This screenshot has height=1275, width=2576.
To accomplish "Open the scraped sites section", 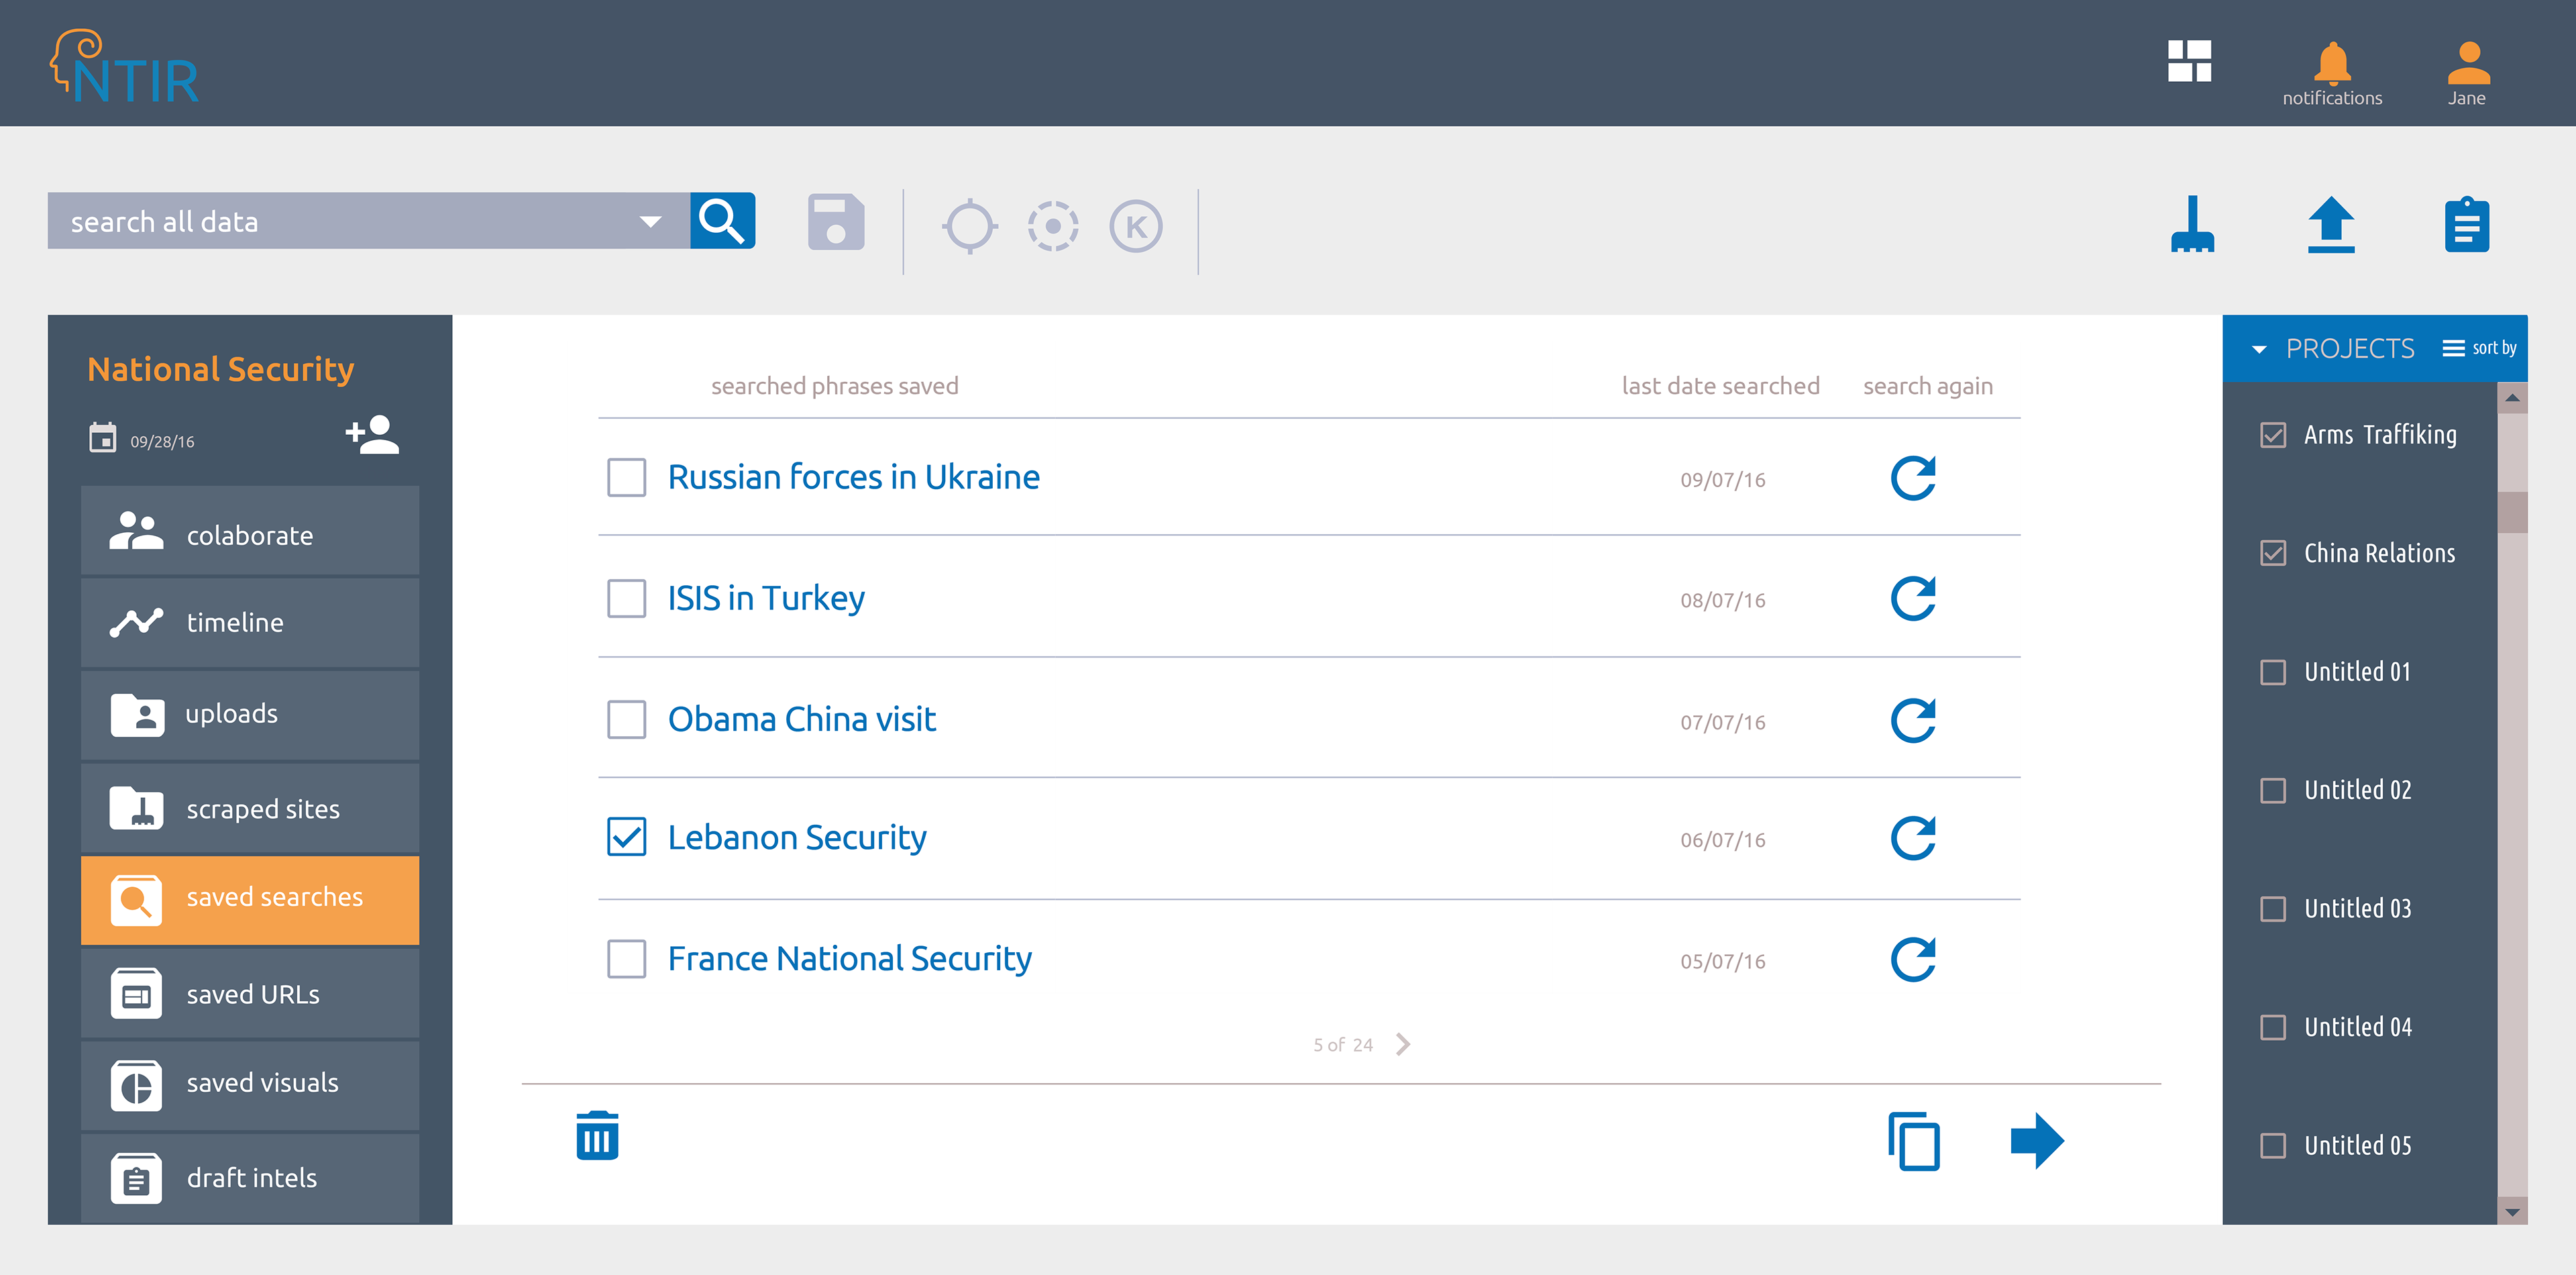I will [x=250, y=808].
